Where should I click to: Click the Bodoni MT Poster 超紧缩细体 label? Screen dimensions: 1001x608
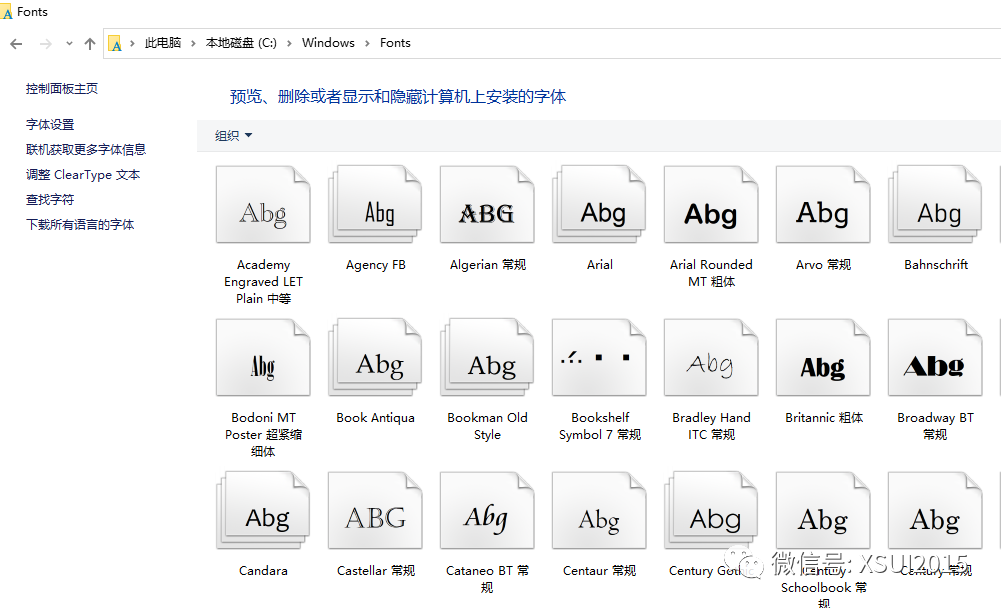click(x=263, y=434)
